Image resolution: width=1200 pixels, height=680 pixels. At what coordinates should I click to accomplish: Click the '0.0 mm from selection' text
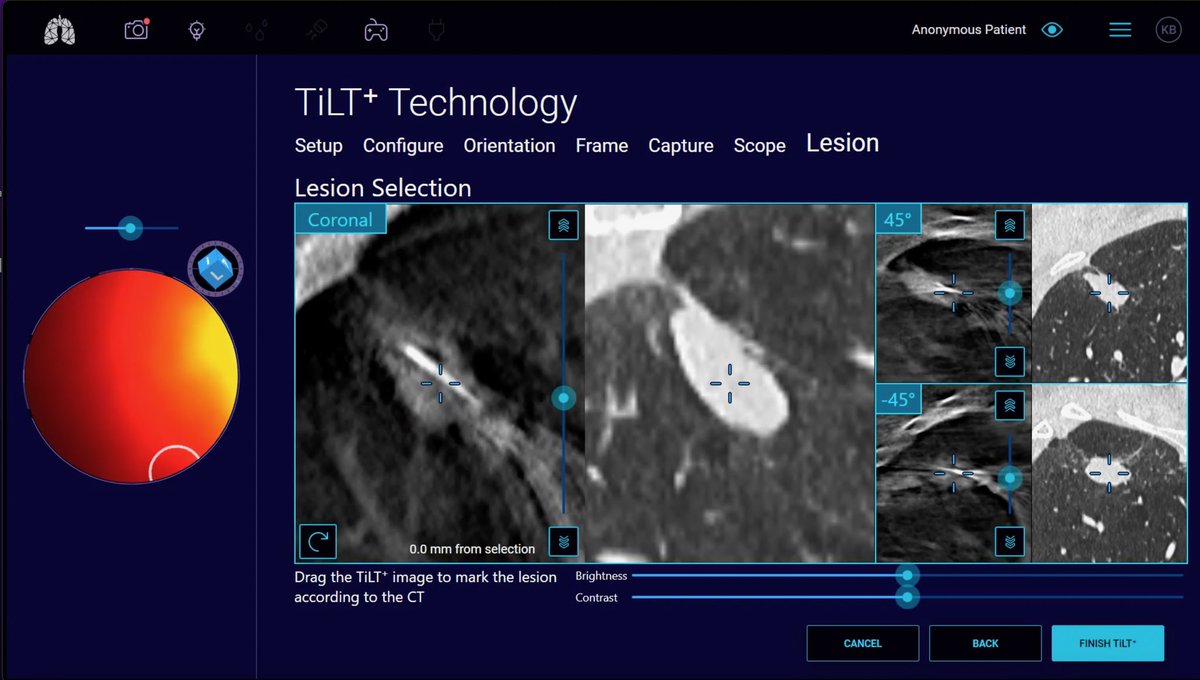472,549
